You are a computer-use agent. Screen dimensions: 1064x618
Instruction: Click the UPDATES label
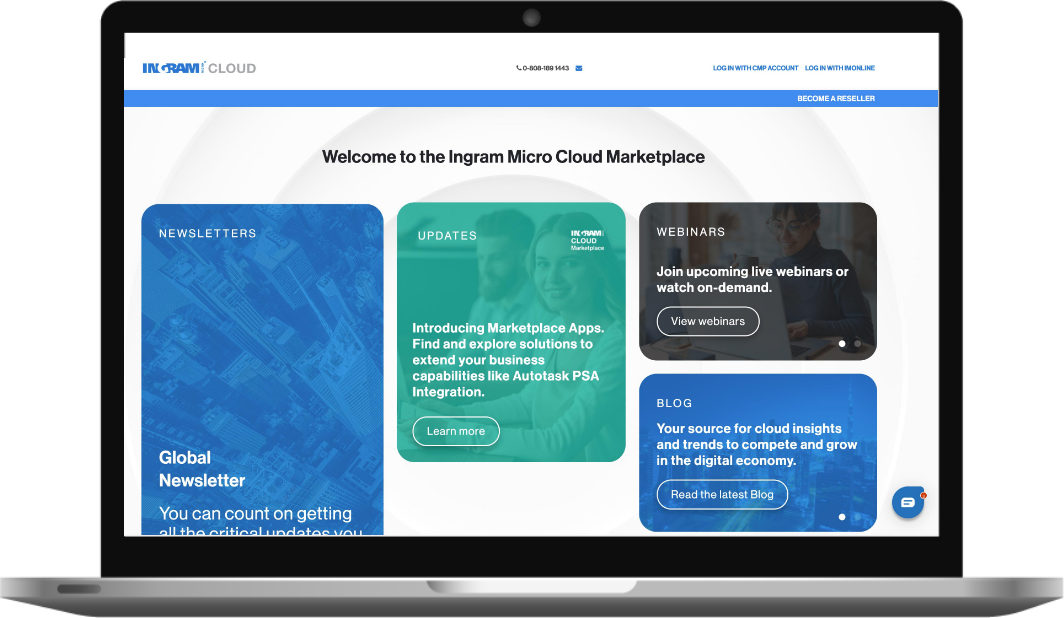coord(447,236)
